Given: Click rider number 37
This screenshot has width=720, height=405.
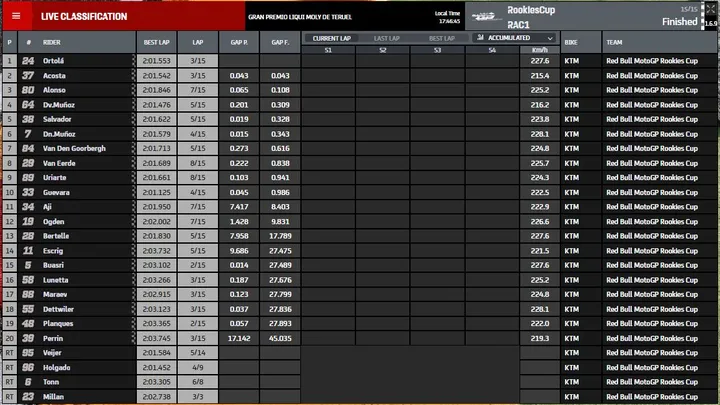Looking at the screenshot, I should pos(28,75).
